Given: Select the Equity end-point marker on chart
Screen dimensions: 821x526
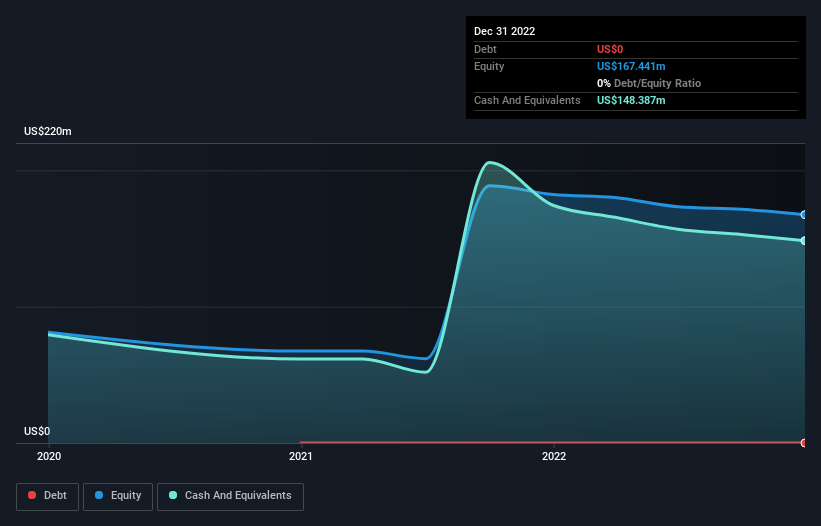Looking at the screenshot, I should click(x=804, y=215).
